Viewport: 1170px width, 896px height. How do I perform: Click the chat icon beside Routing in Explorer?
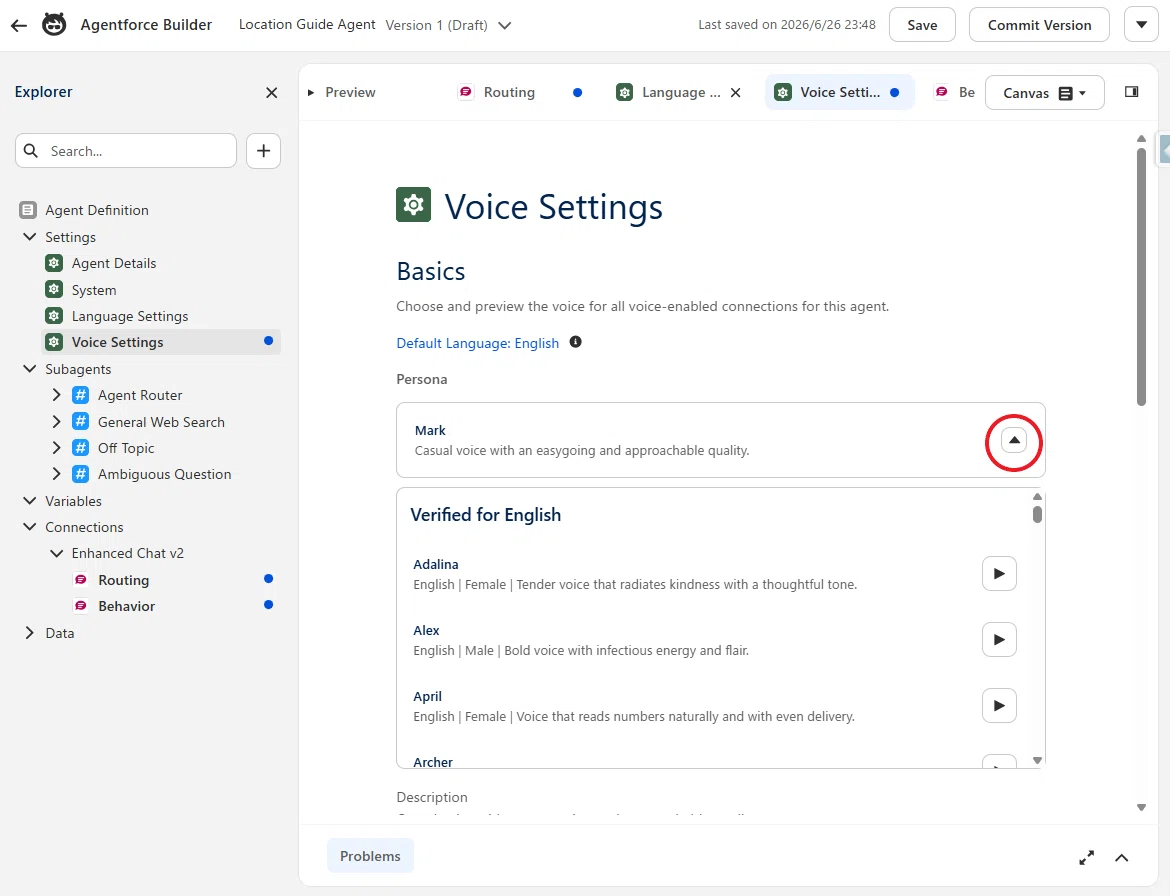point(81,580)
